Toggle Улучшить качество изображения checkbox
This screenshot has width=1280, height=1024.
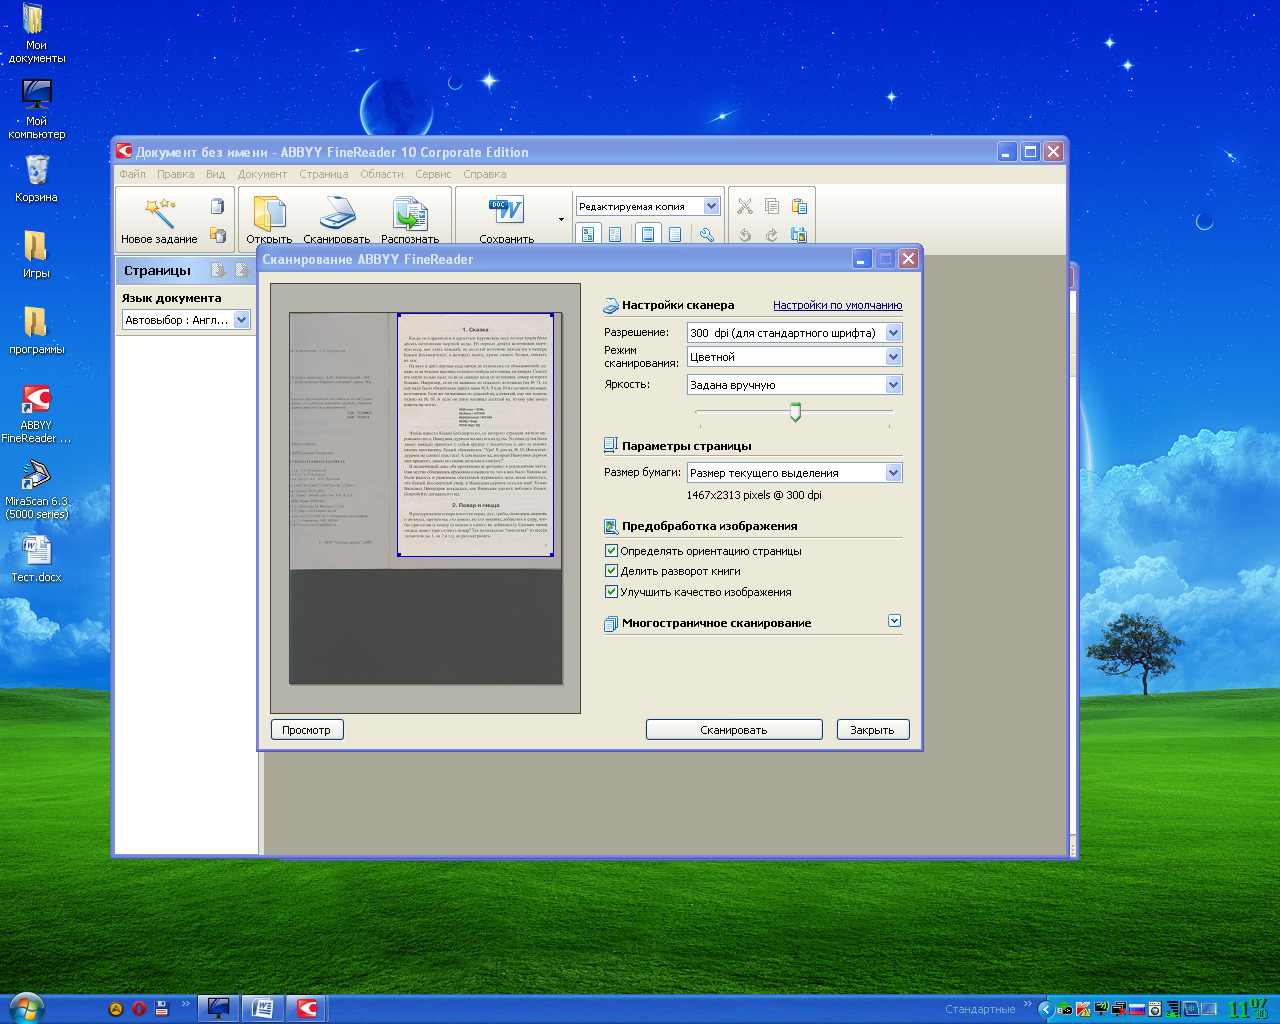click(x=611, y=592)
